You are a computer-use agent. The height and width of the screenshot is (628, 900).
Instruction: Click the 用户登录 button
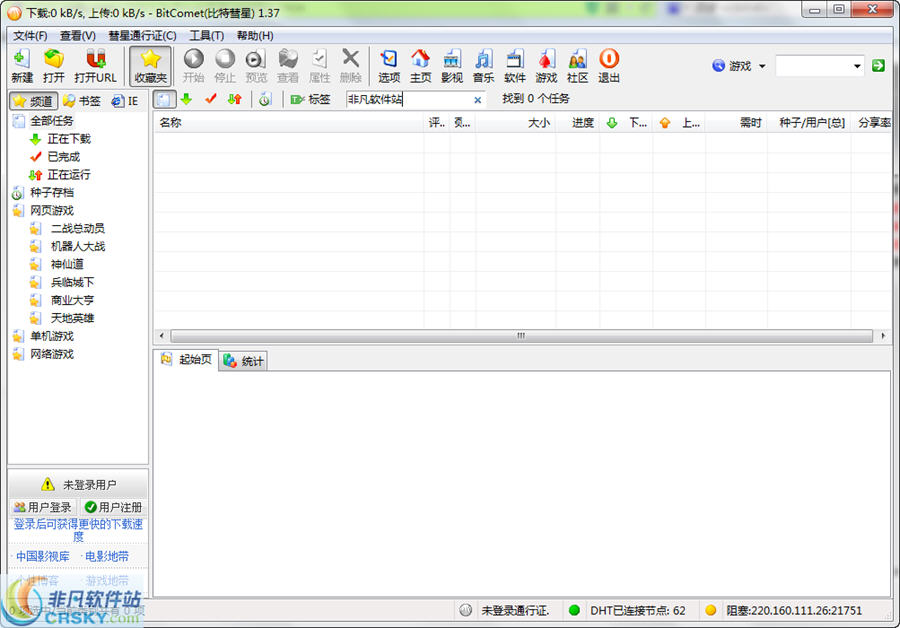coord(42,507)
